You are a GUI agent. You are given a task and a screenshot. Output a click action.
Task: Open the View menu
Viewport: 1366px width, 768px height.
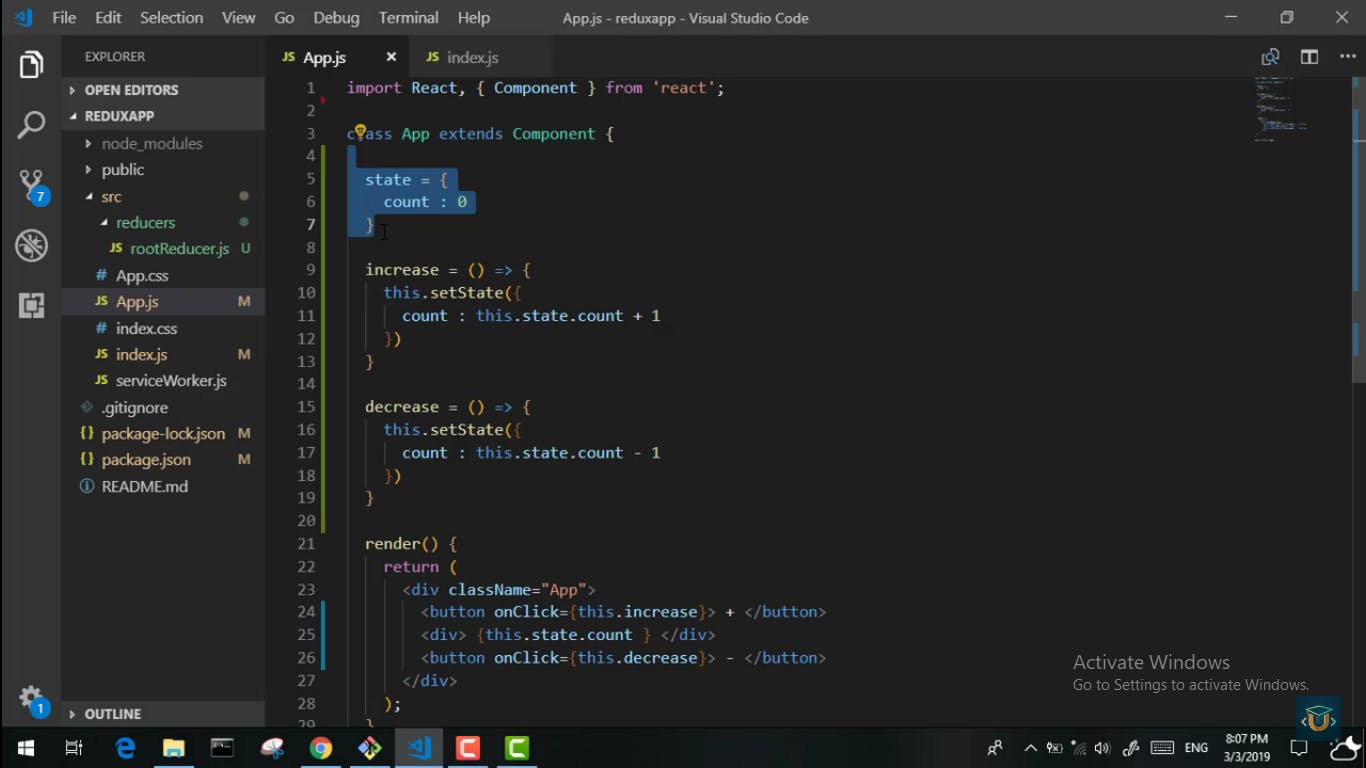coord(238,18)
